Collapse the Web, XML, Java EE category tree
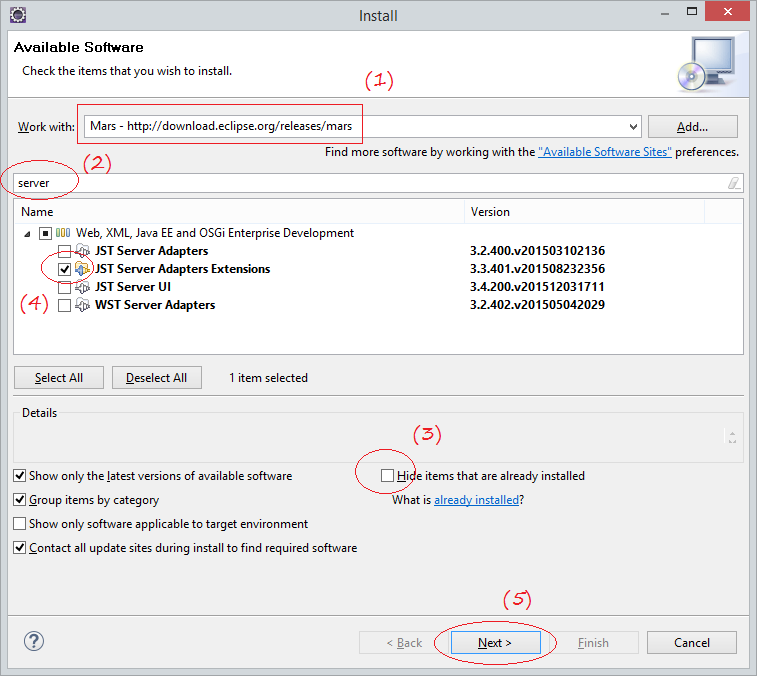The image size is (757, 676). pos(28,234)
